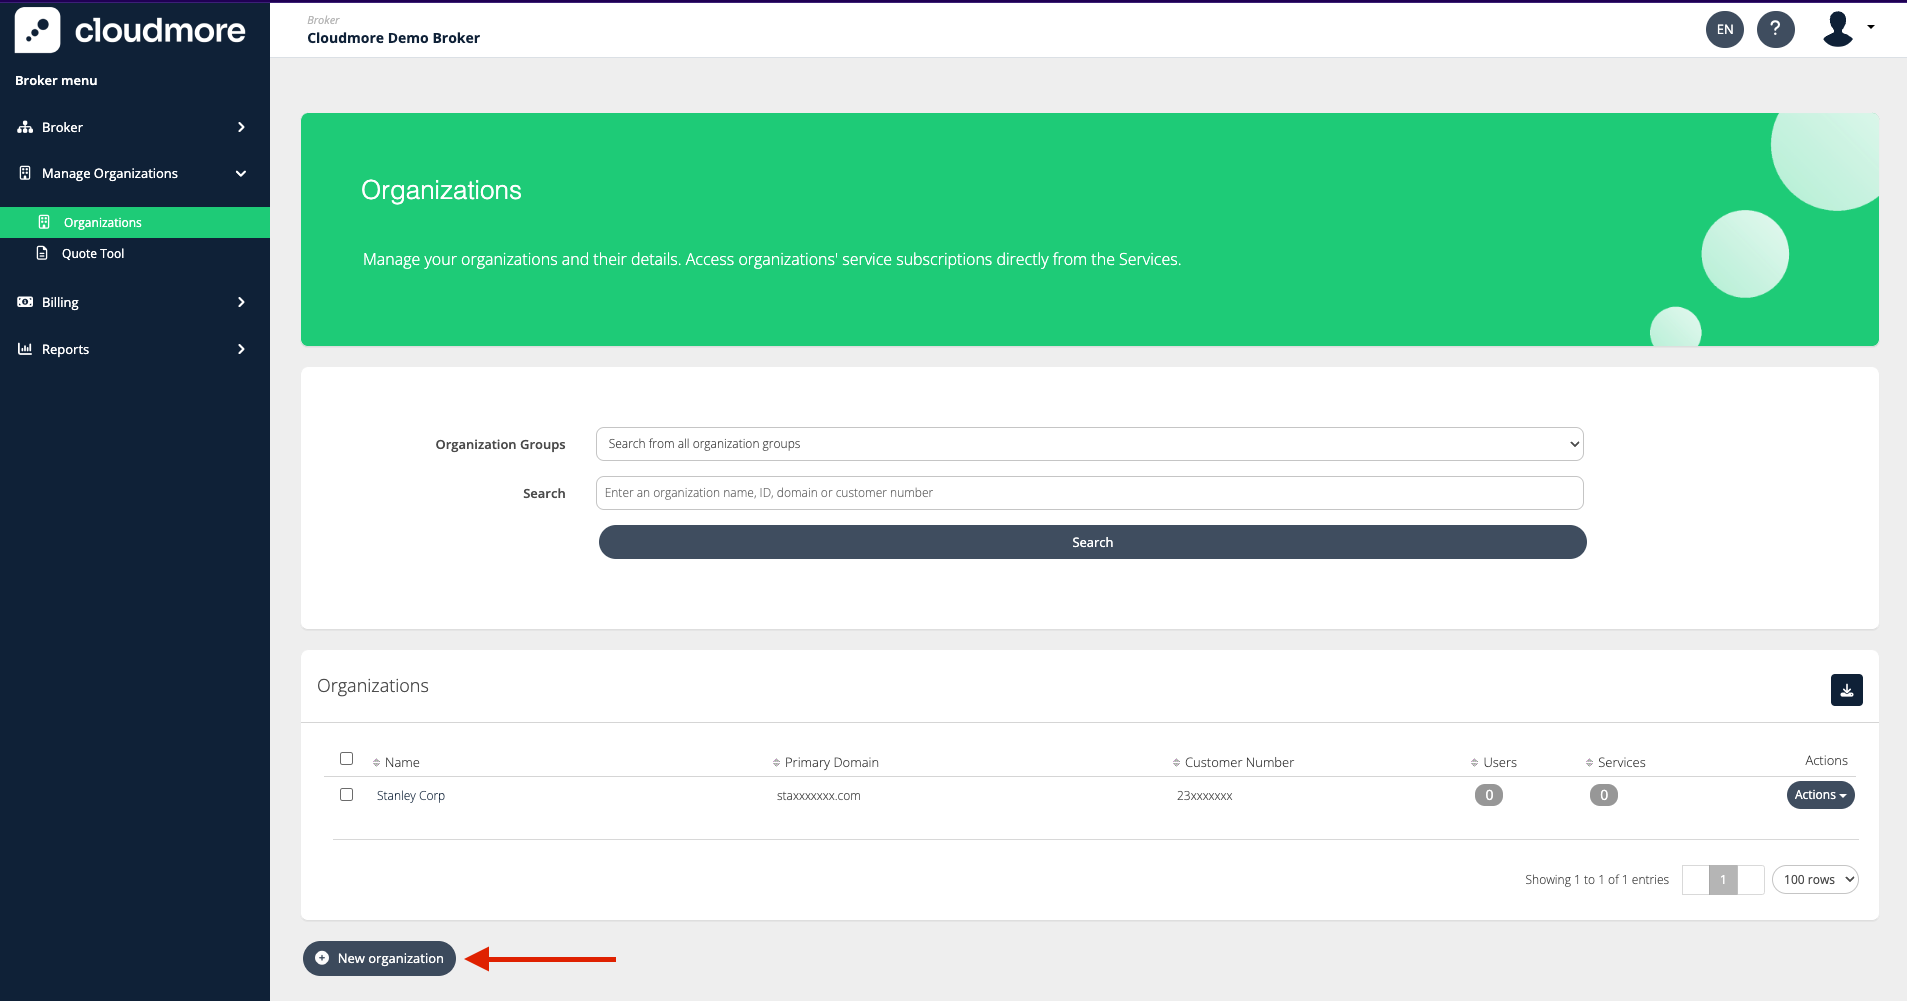Open the help question mark icon
Image resolution: width=1907 pixels, height=1001 pixels.
pyautogui.click(x=1775, y=29)
